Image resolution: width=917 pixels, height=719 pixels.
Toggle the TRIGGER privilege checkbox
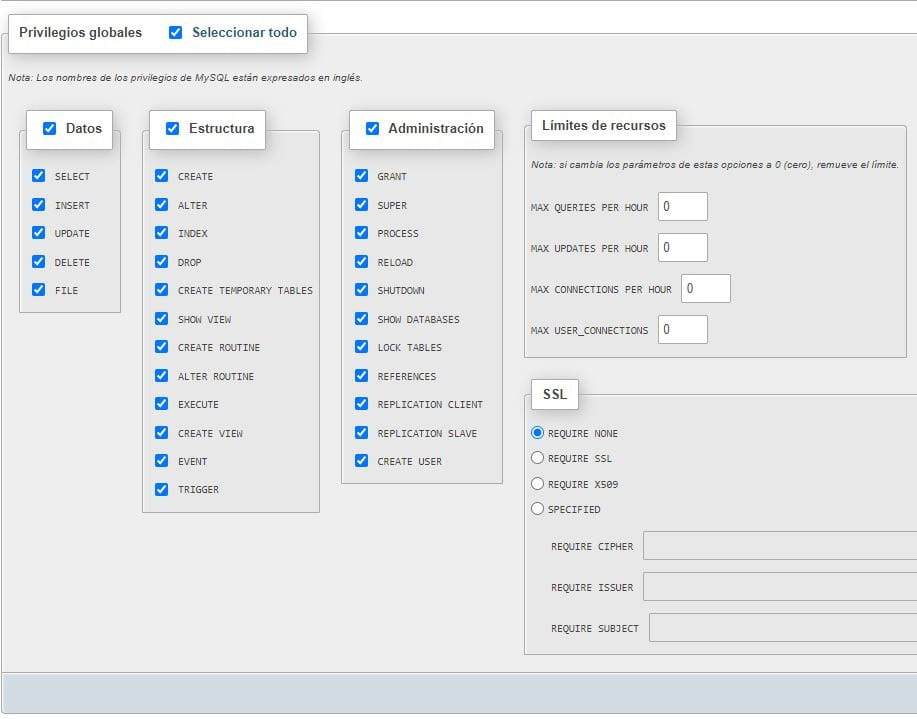click(161, 489)
